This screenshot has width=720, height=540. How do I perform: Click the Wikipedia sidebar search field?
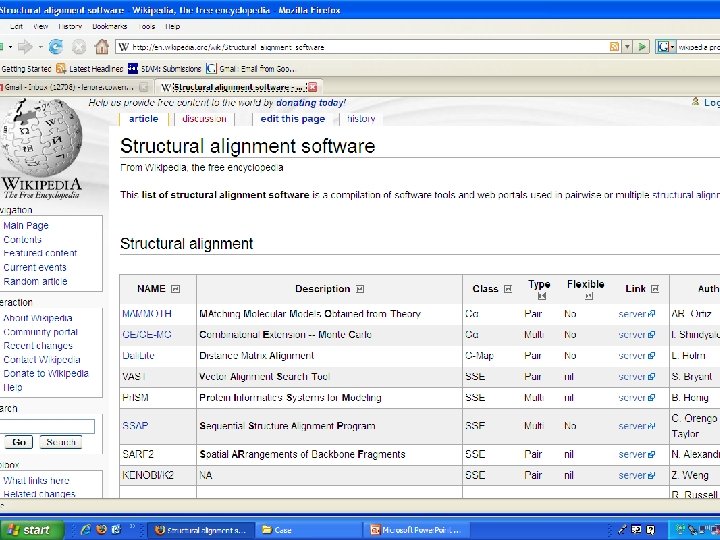click(47, 426)
